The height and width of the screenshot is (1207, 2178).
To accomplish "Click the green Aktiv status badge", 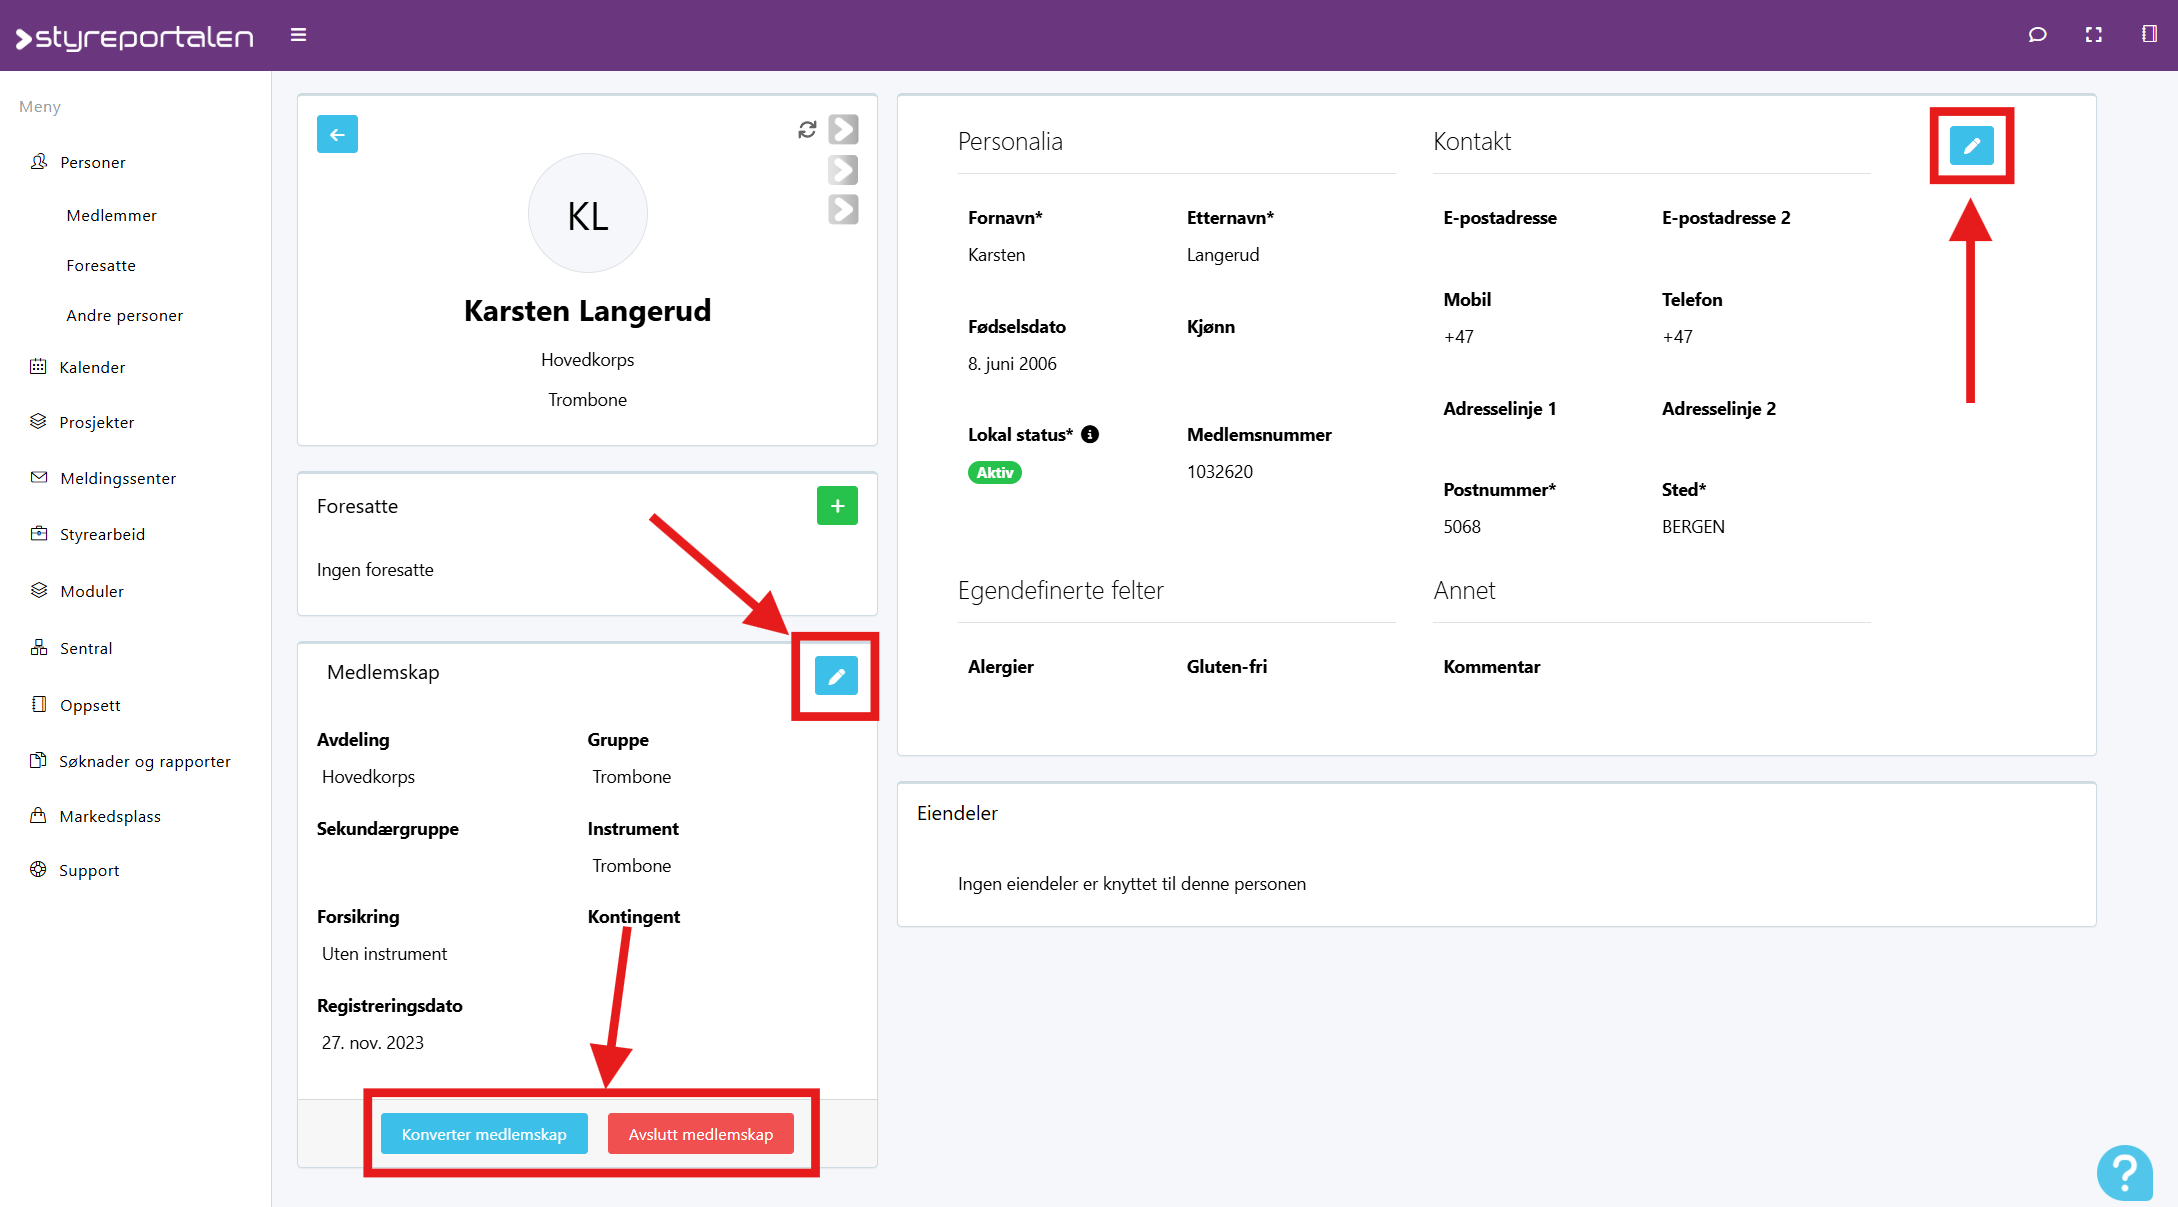I will click(x=994, y=473).
